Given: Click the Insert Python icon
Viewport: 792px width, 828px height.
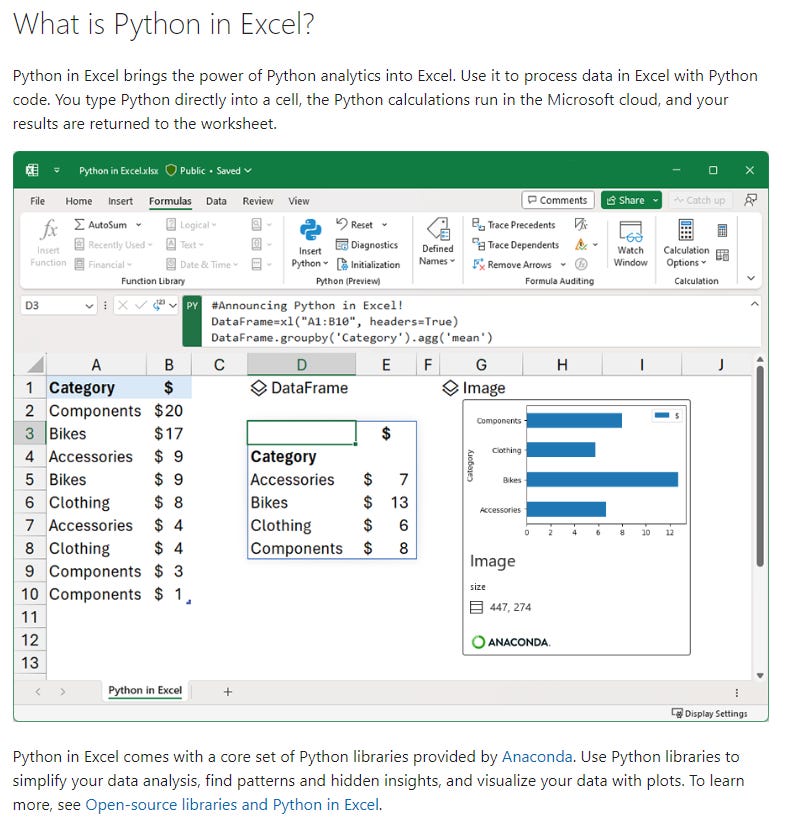Looking at the screenshot, I should pos(310,230).
